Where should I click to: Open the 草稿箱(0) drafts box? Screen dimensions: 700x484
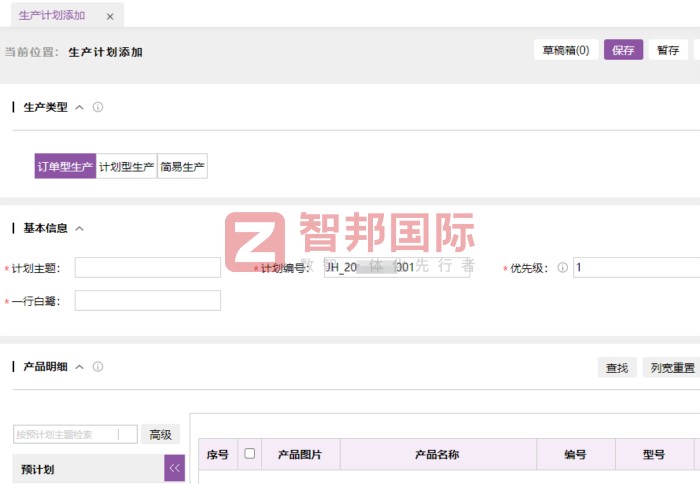566,50
